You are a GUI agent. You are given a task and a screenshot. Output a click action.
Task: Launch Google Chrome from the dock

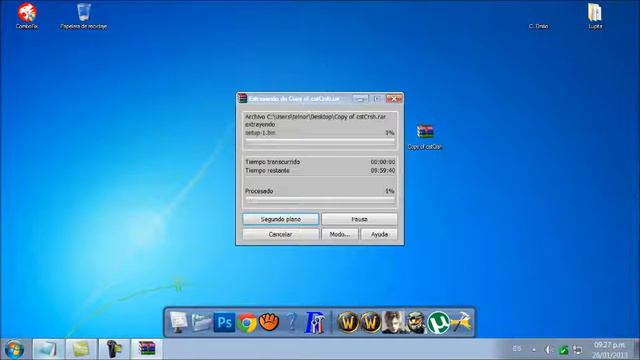pyautogui.click(x=247, y=322)
